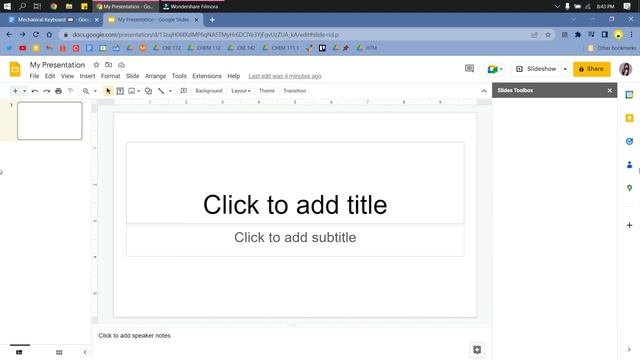Open the Slide menu

133,76
